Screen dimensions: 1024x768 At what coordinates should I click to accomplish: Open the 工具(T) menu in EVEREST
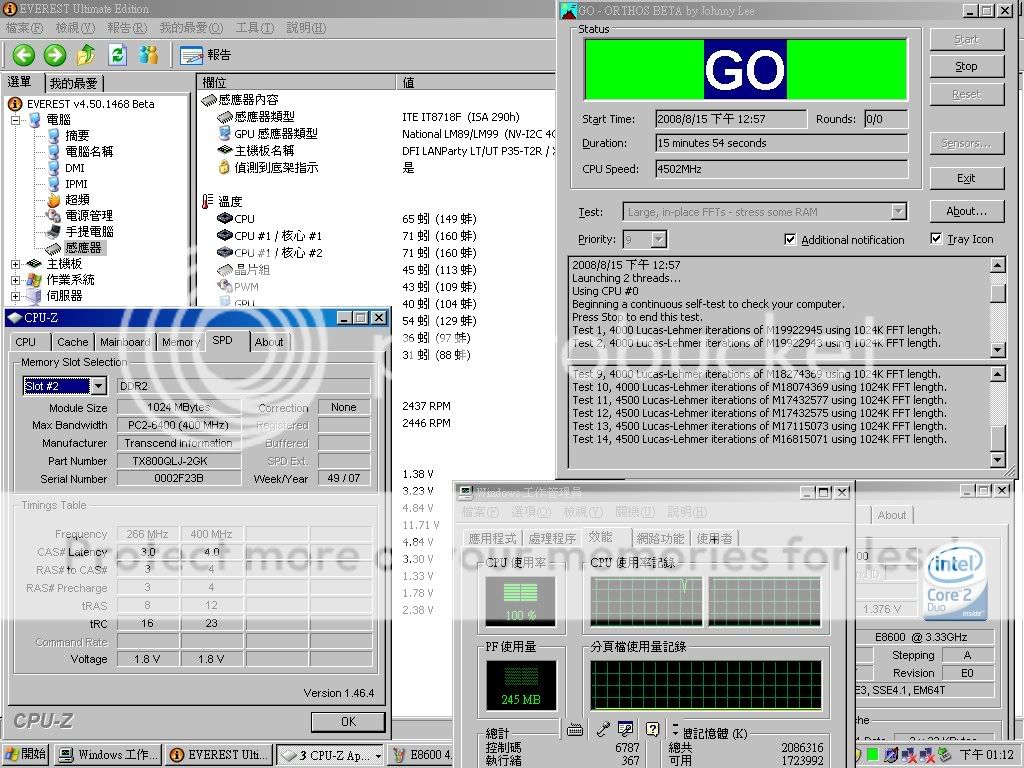click(x=254, y=28)
